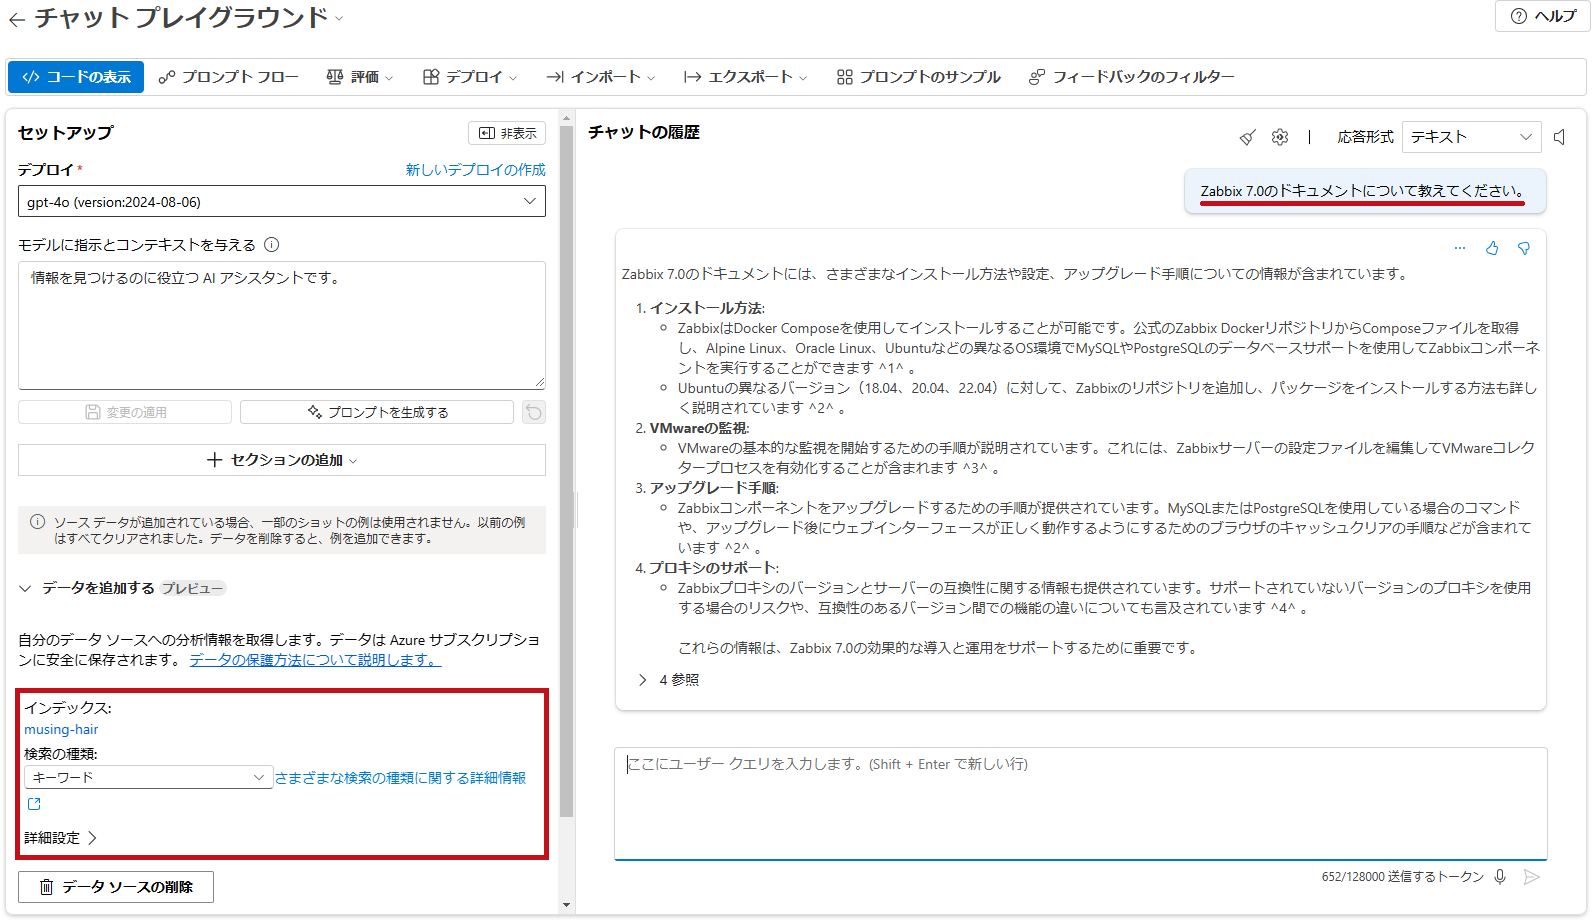Expand 詳細設定 options
This screenshot has width=1593, height=923.
[60, 838]
